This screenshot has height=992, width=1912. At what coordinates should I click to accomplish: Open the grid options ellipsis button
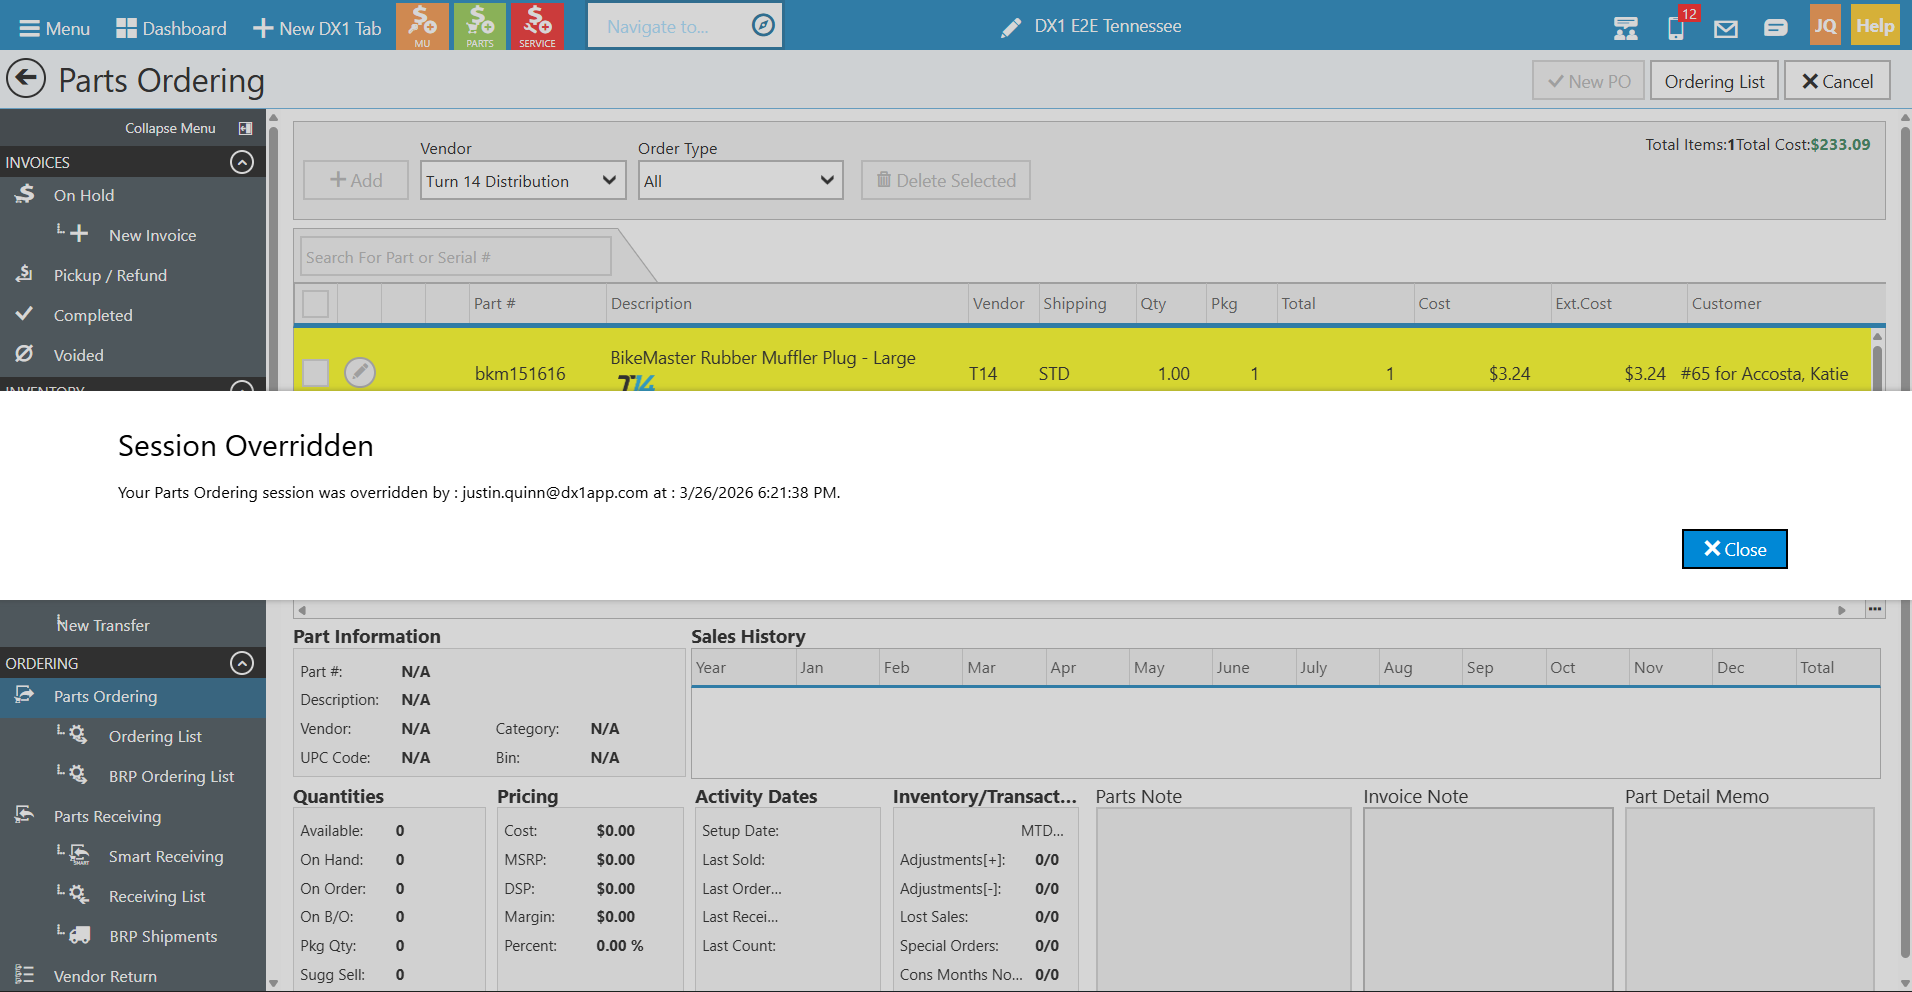(1875, 609)
